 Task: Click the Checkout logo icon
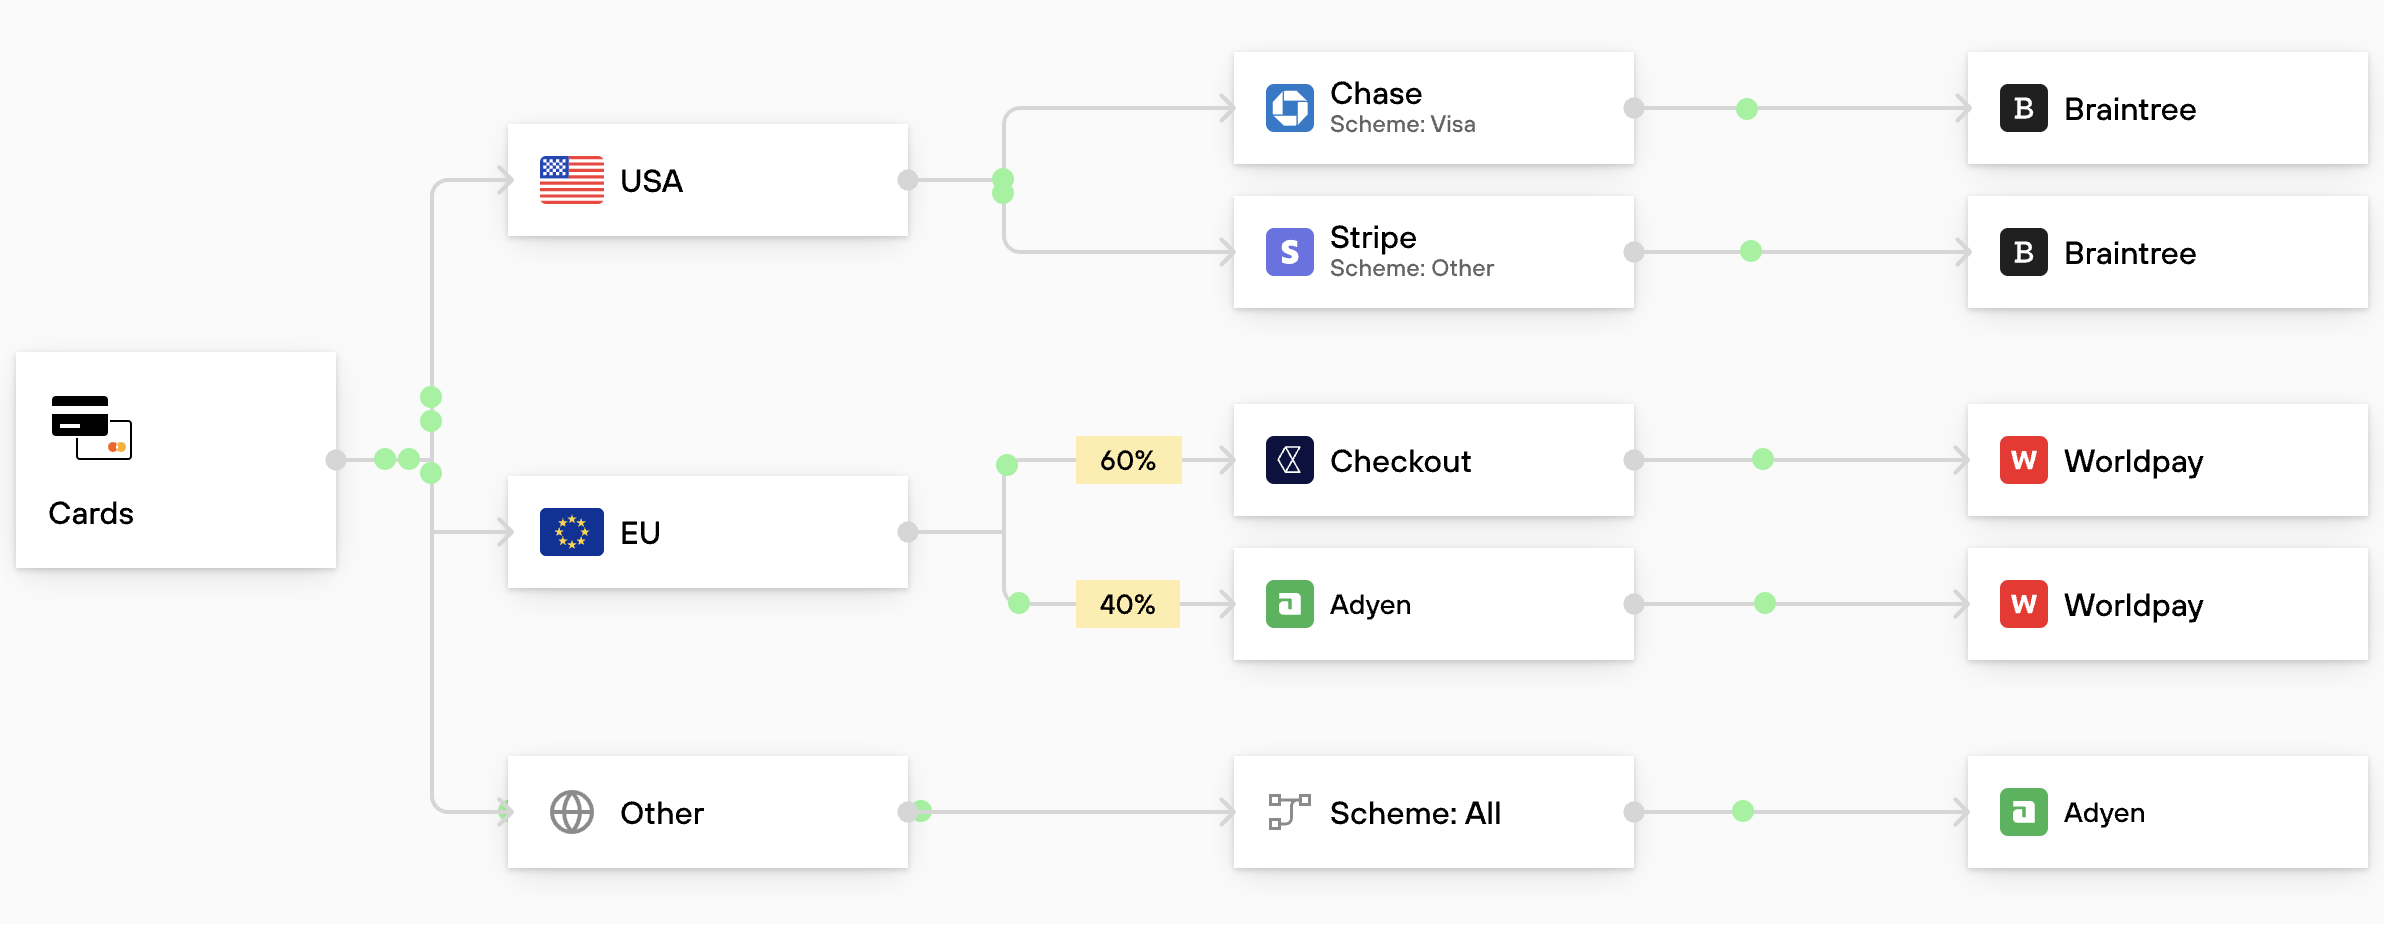pyautogui.click(x=1289, y=460)
